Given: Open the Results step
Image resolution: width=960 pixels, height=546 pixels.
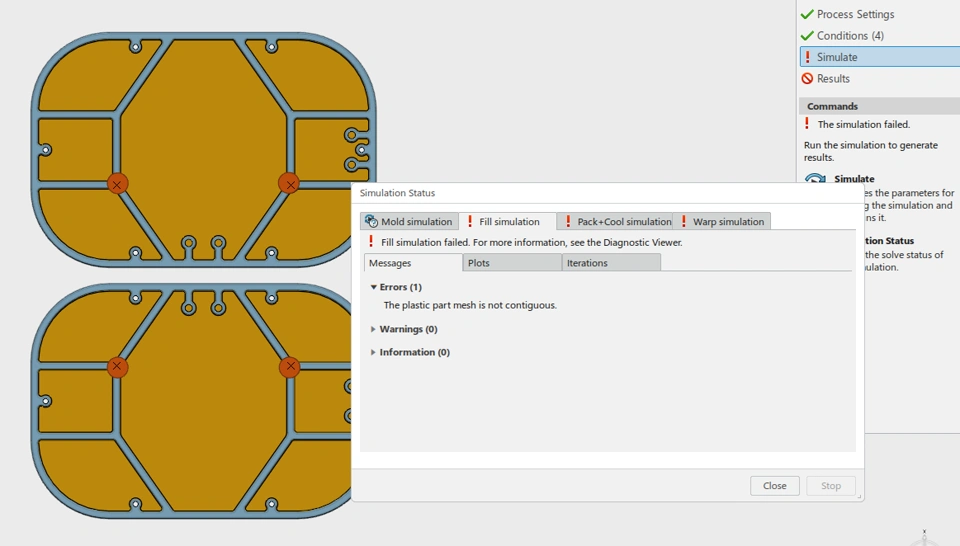Looking at the screenshot, I should (x=833, y=78).
